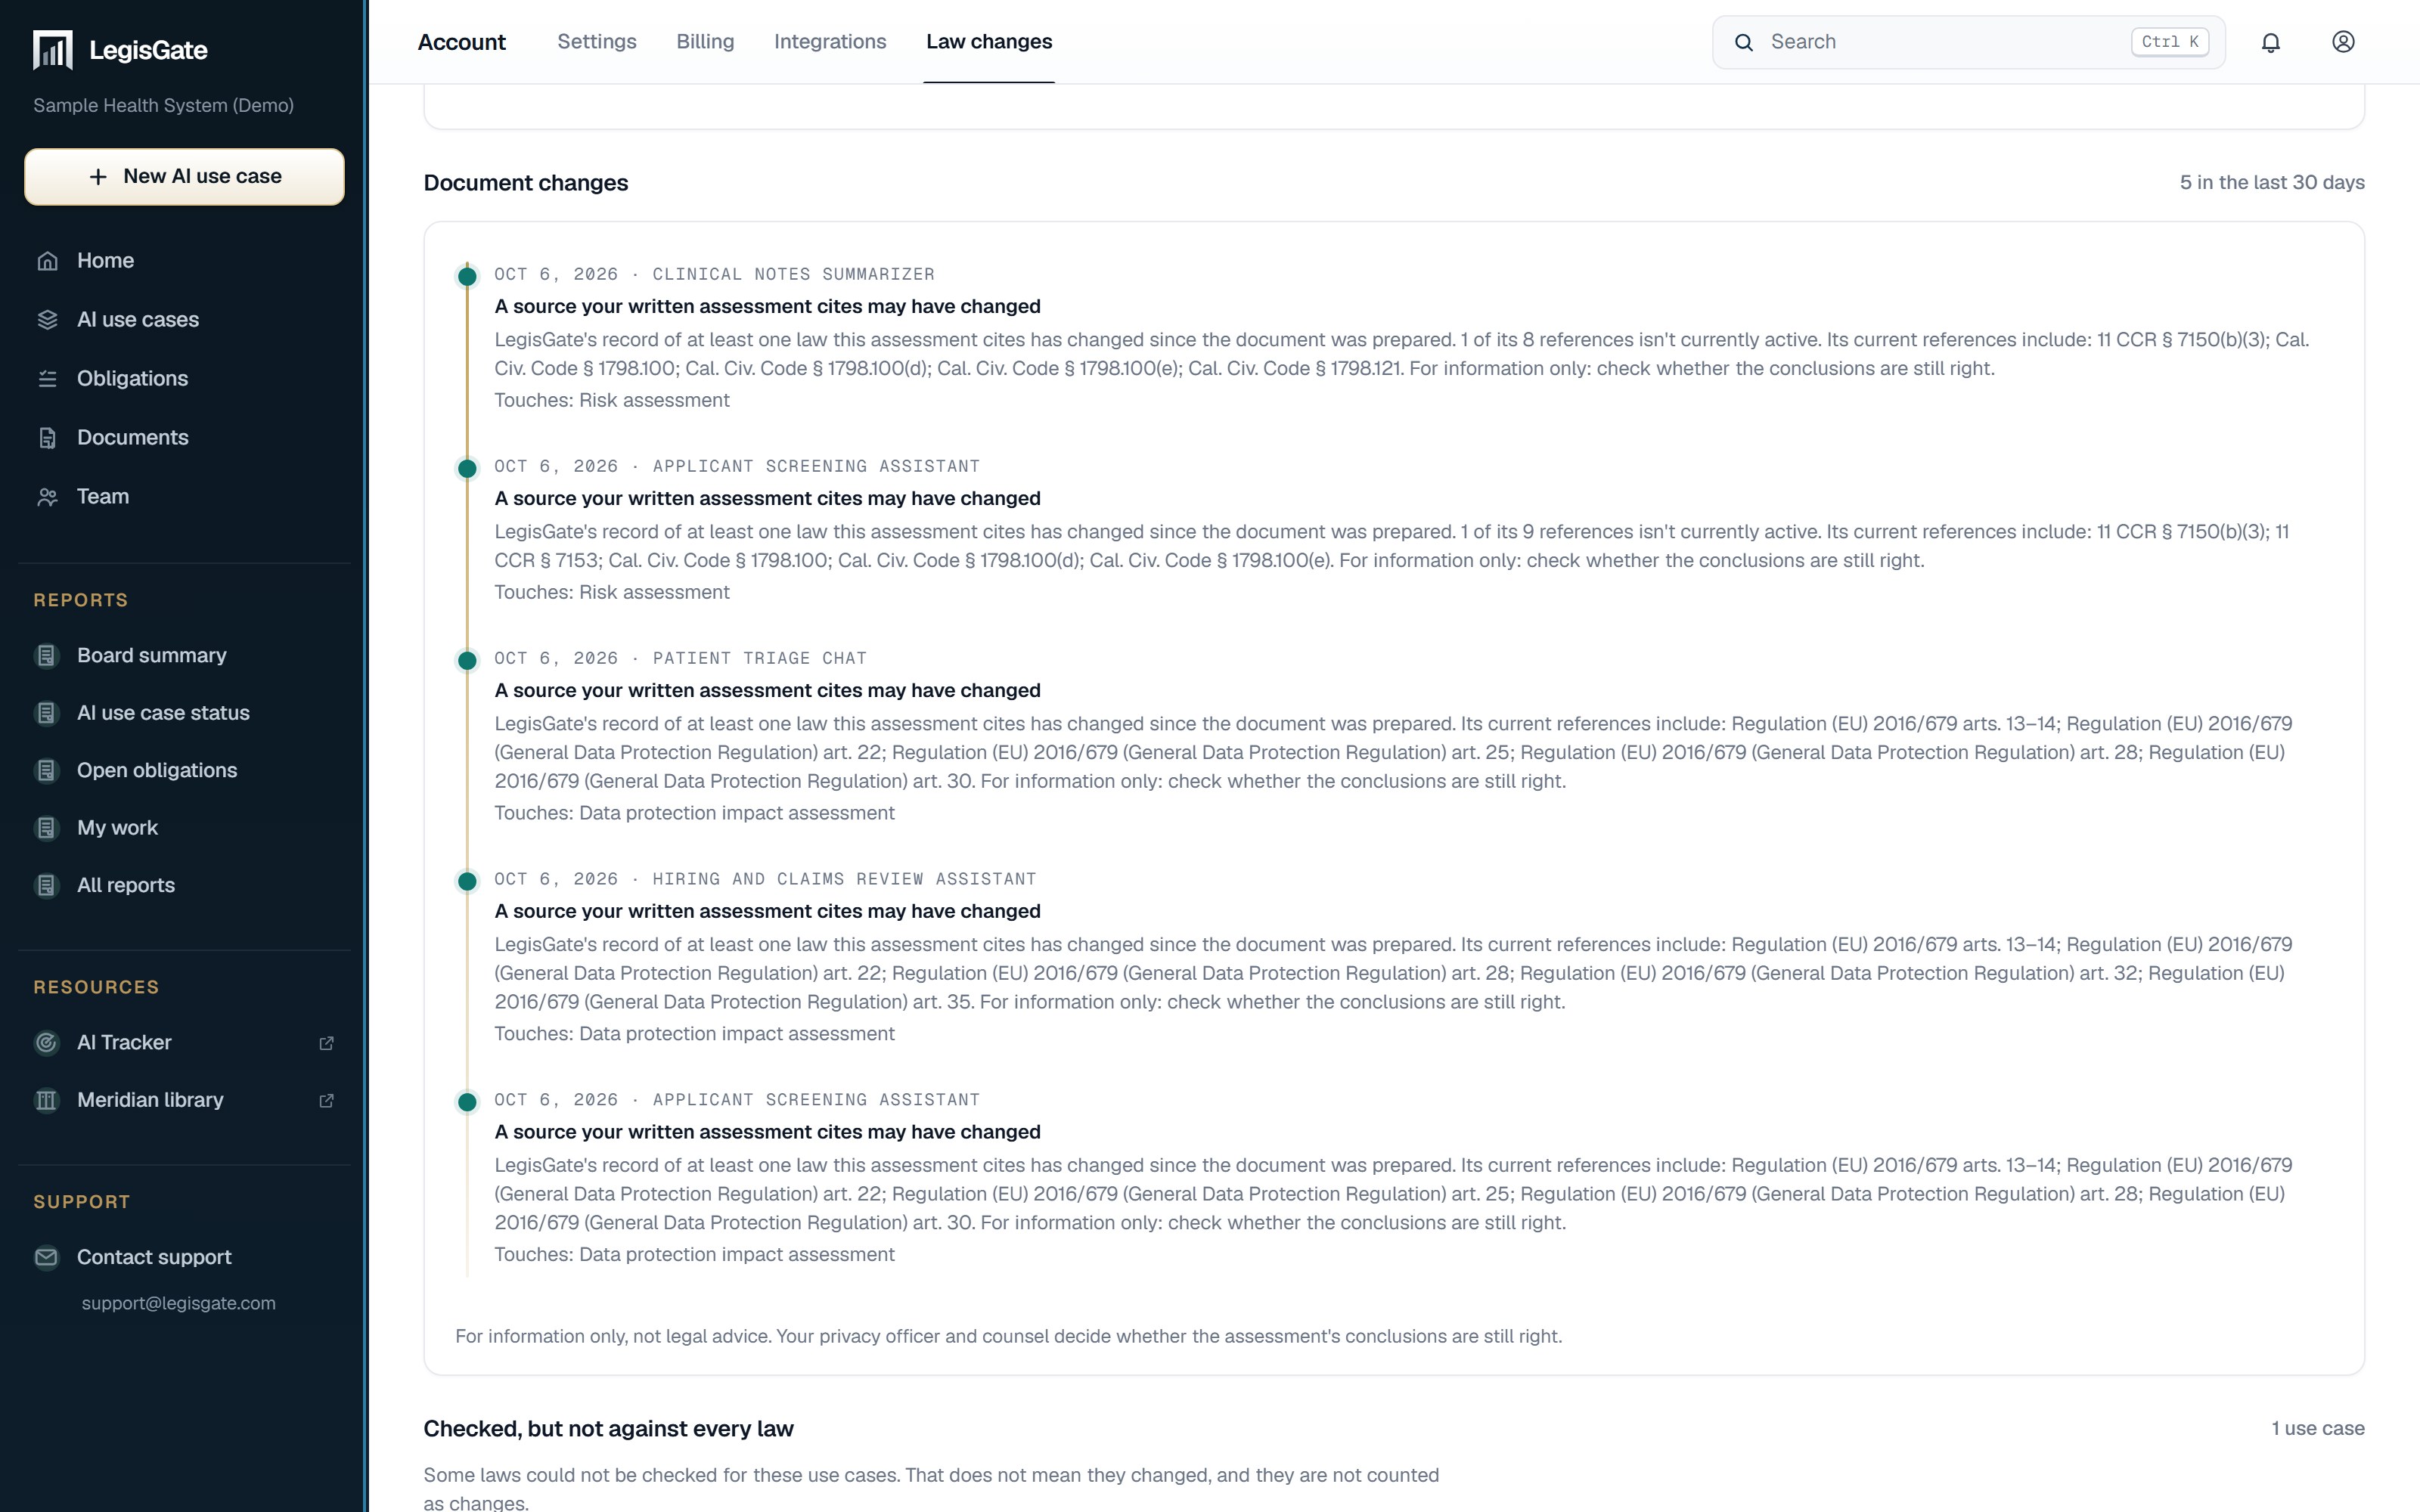Open notifications bell
This screenshot has height=1512, width=2420.
[x=2271, y=42]
